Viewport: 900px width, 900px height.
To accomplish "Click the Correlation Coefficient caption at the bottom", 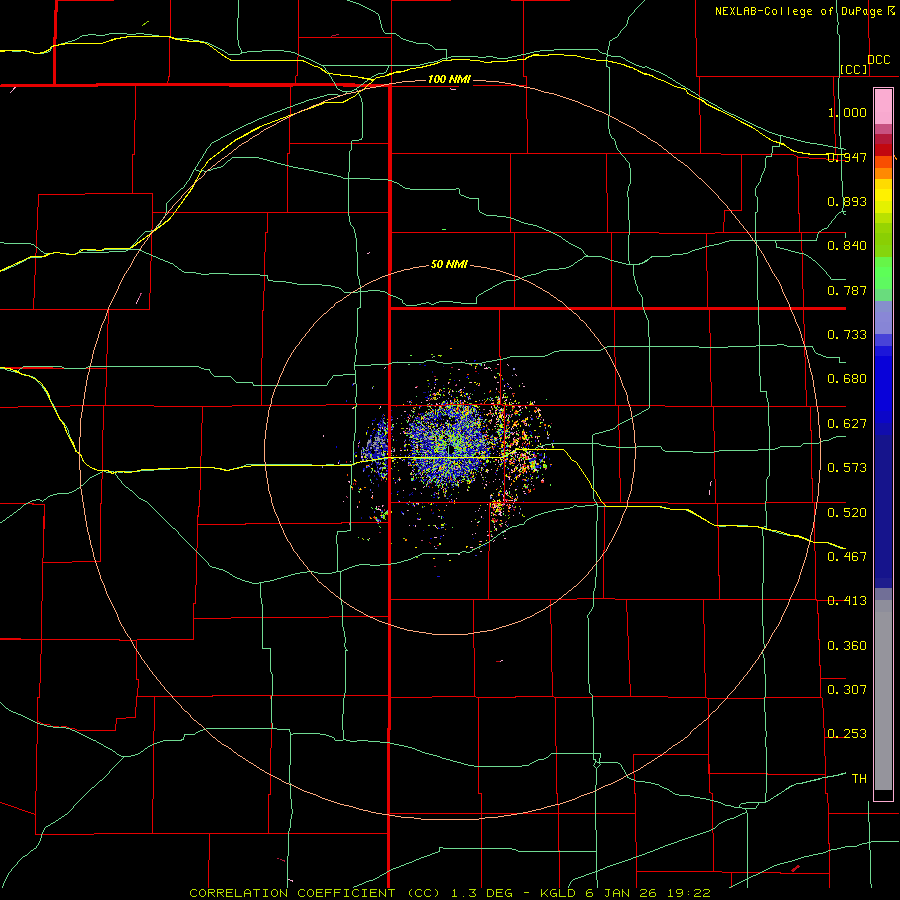I will (x=449, y=893).
